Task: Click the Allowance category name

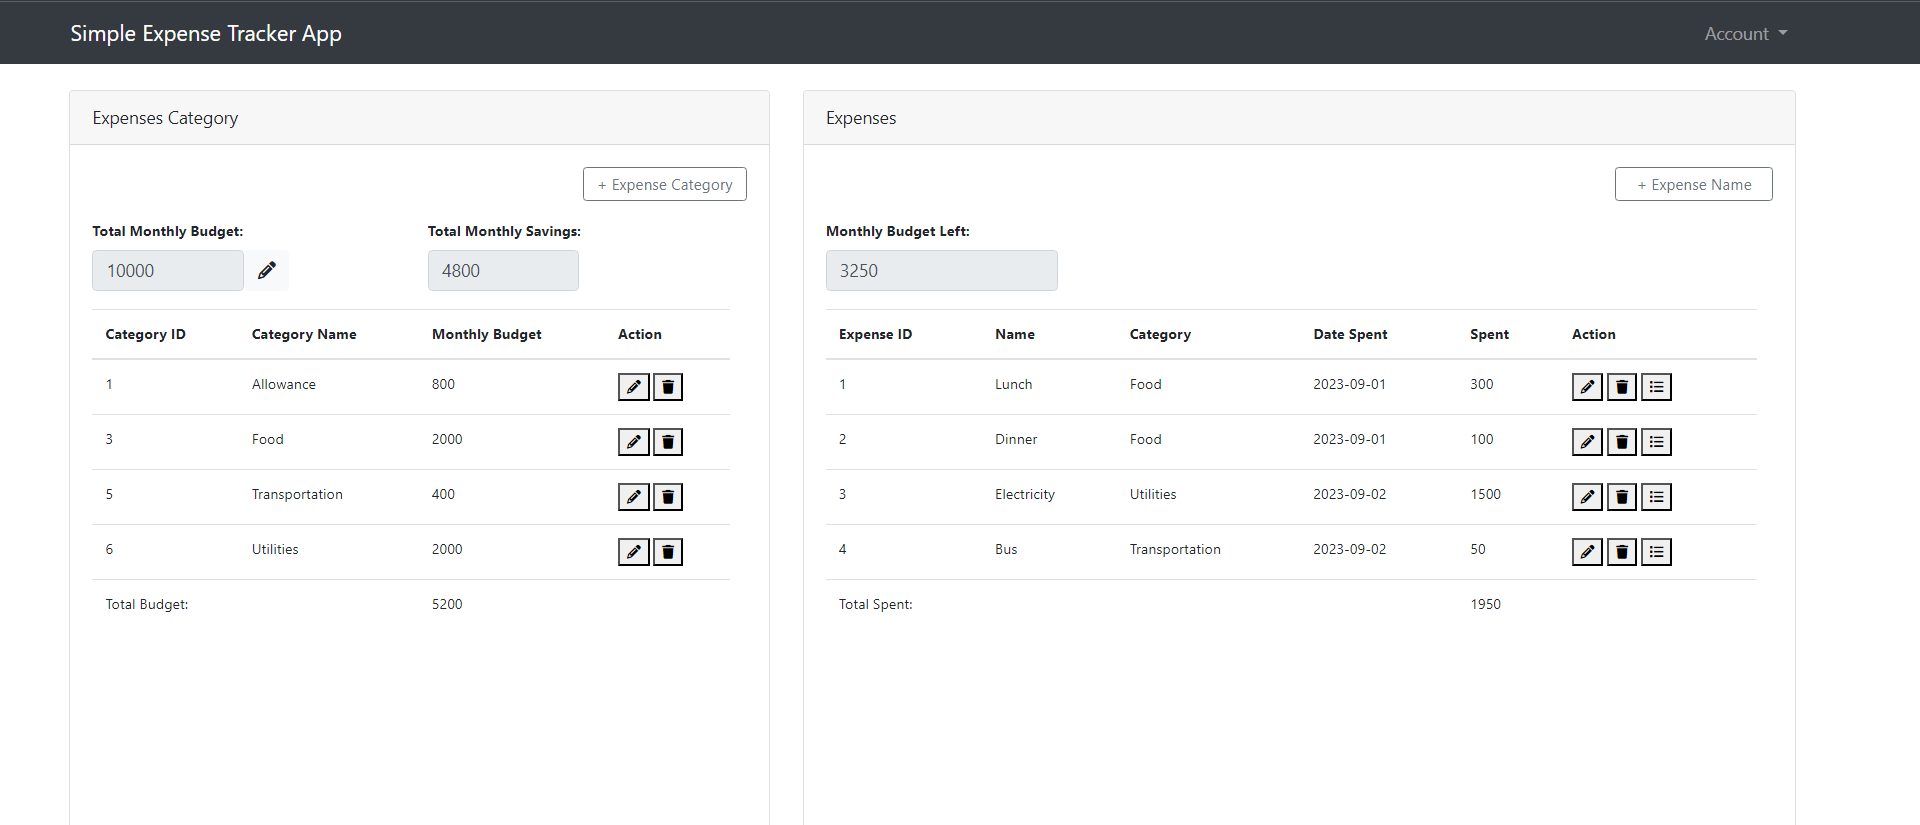Action: [284, 384]
